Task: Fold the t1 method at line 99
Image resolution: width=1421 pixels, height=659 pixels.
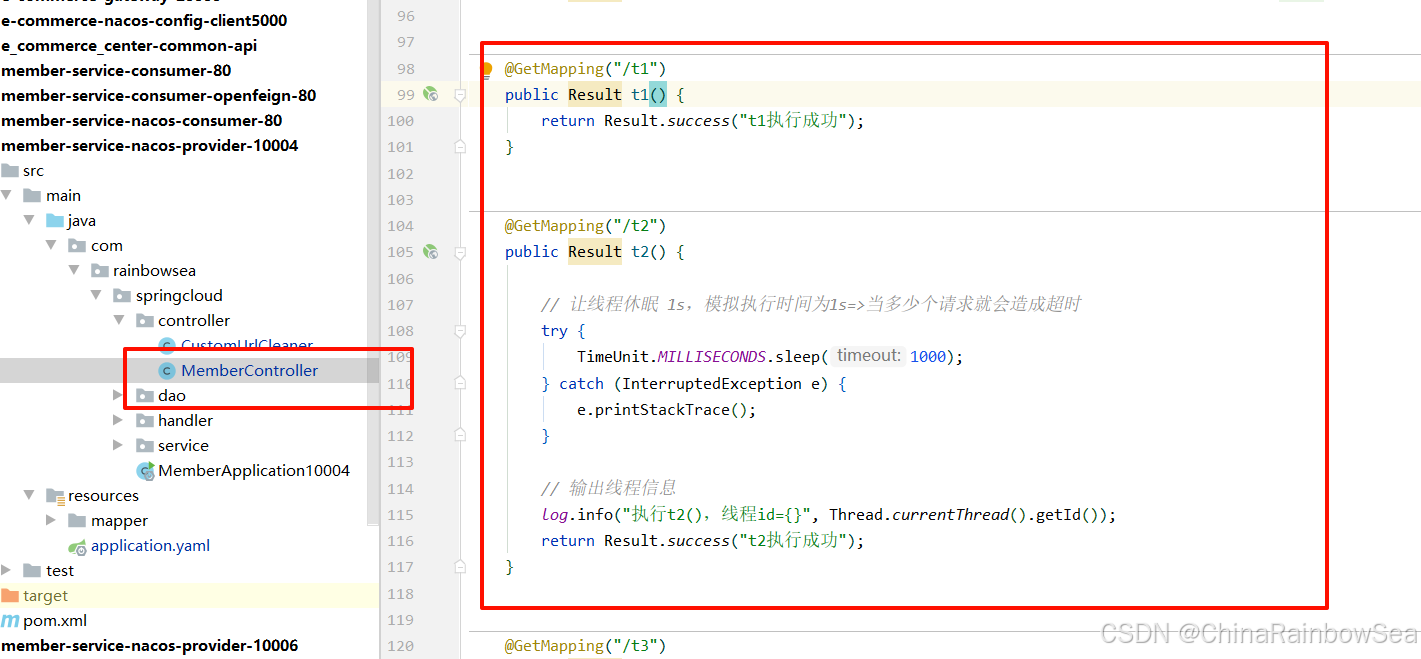Action: coord(460,95)
